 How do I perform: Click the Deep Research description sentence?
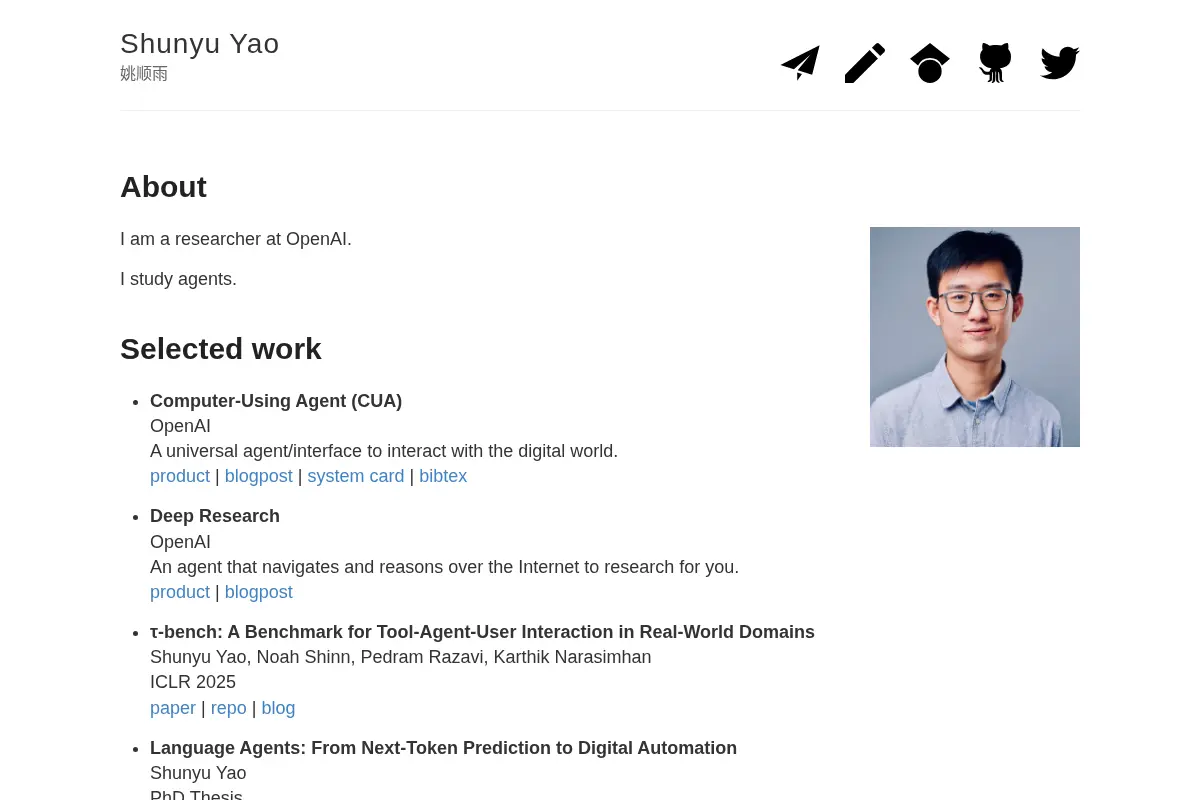click(444, 567)
